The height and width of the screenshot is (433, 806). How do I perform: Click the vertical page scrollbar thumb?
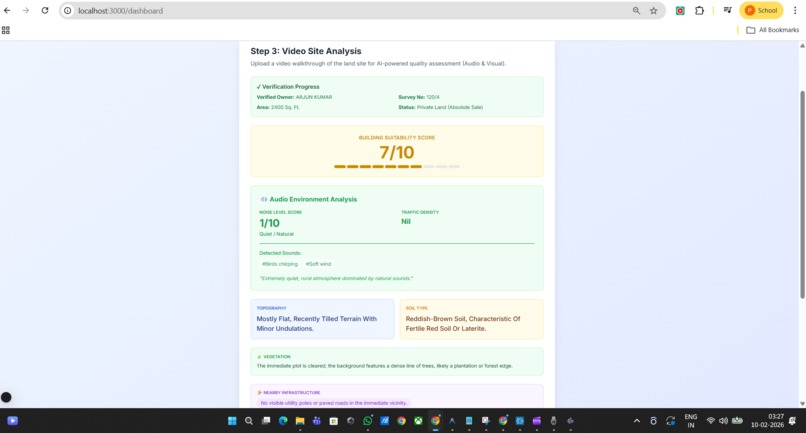[802, 194]
